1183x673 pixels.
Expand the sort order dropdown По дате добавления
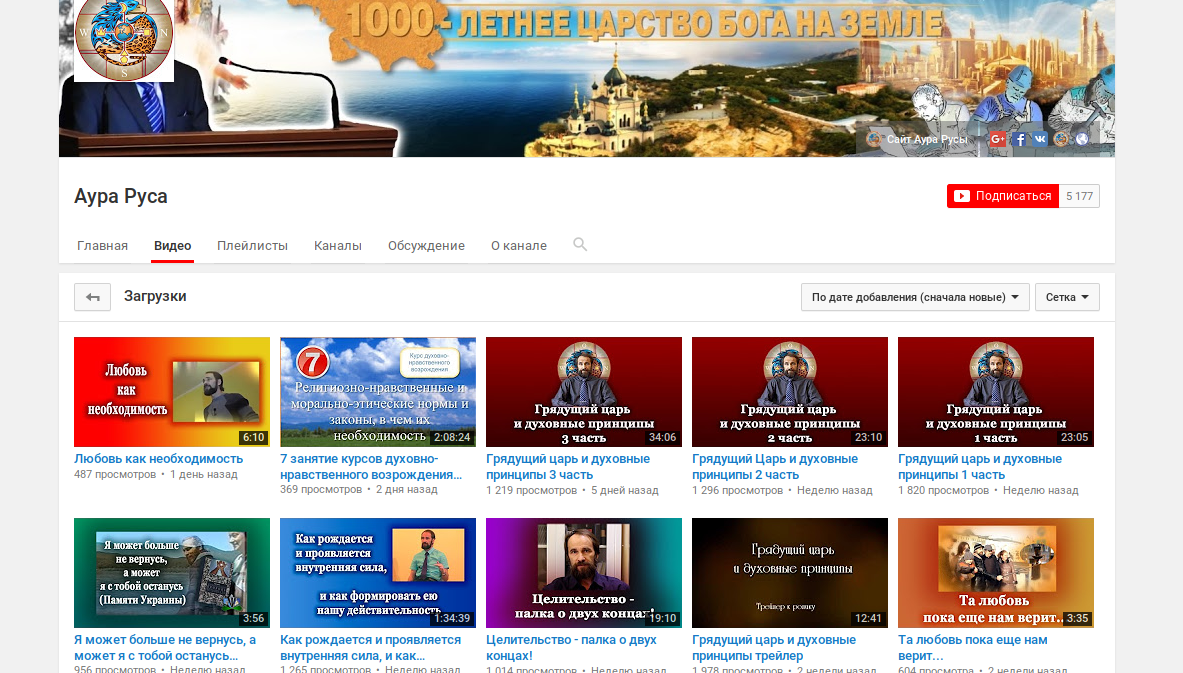pos(914,297)
